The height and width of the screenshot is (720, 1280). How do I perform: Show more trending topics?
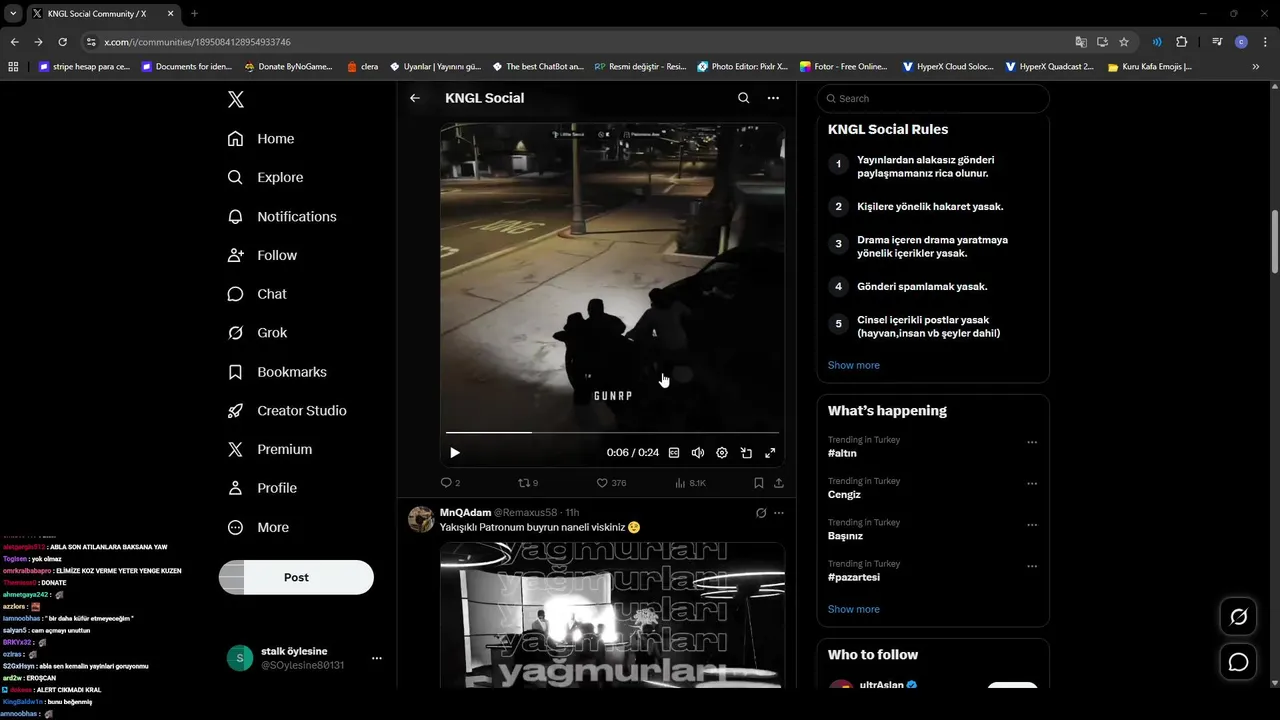pos(853,609)
